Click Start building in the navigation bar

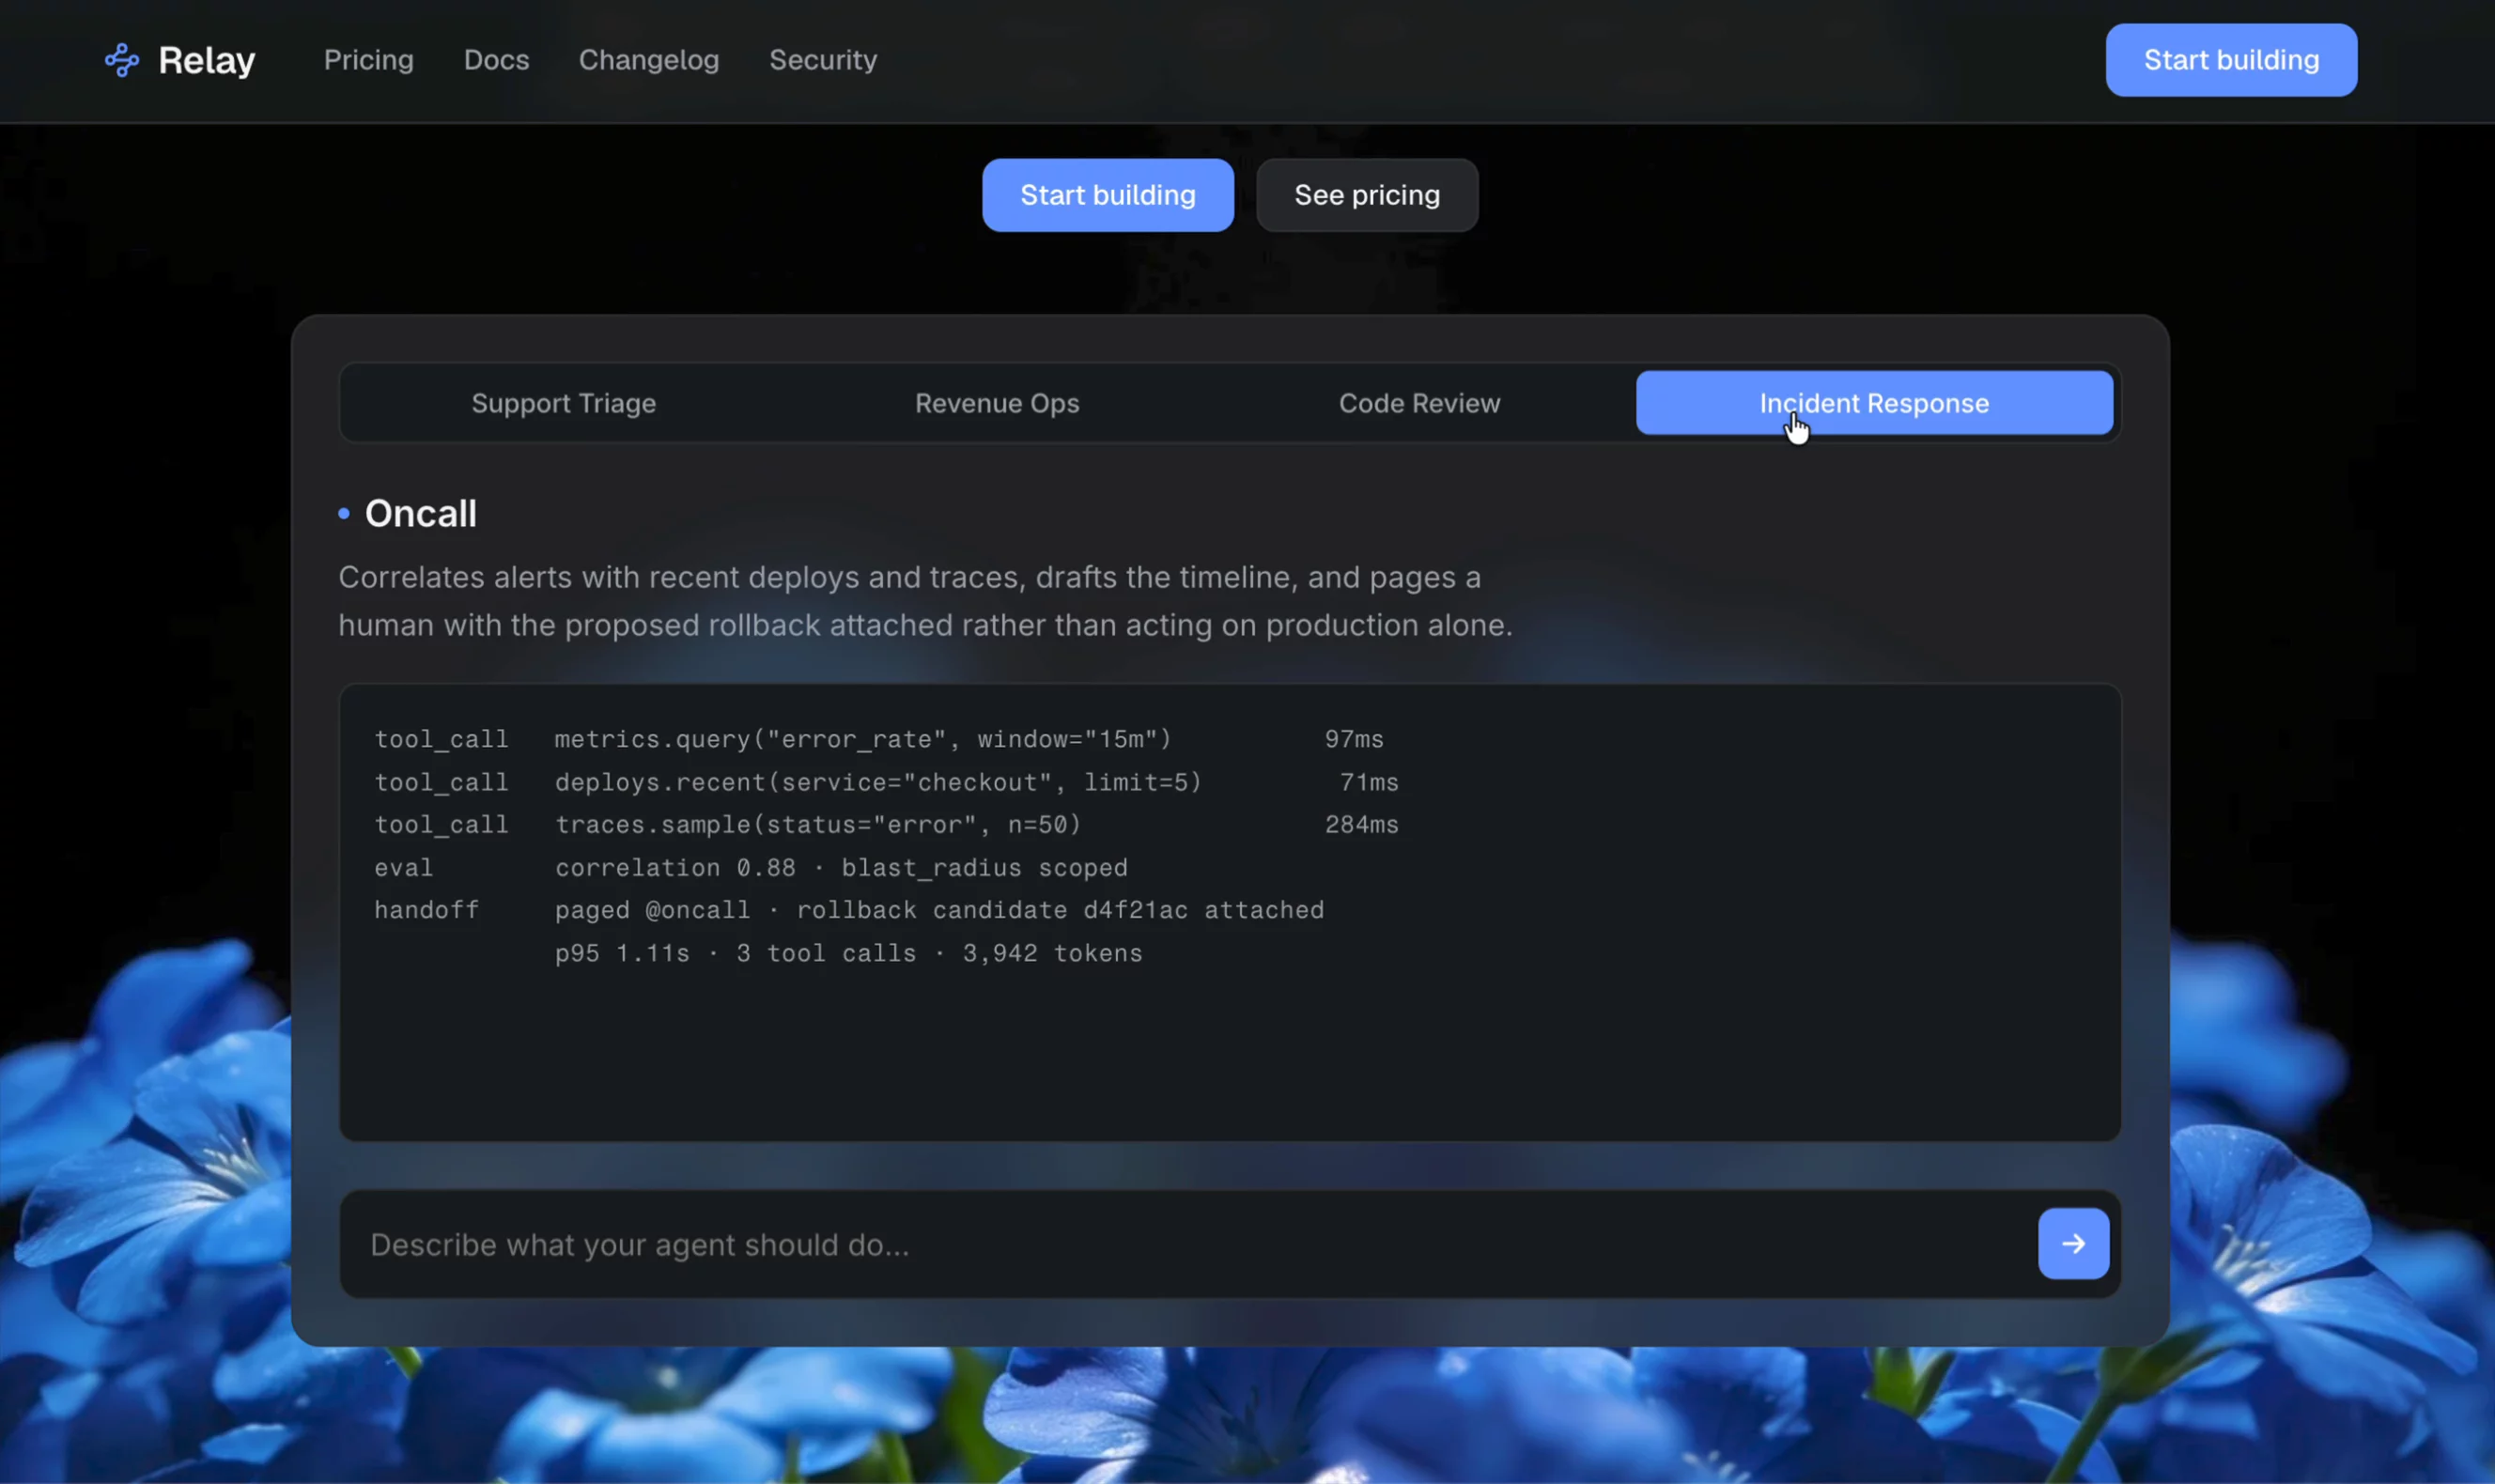(x=2231, y=60)
